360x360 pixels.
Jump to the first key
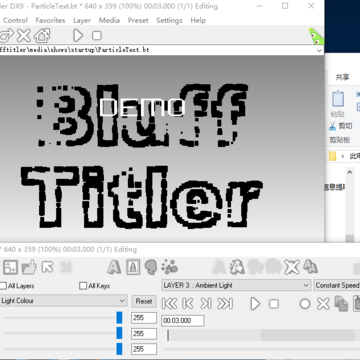170,304
